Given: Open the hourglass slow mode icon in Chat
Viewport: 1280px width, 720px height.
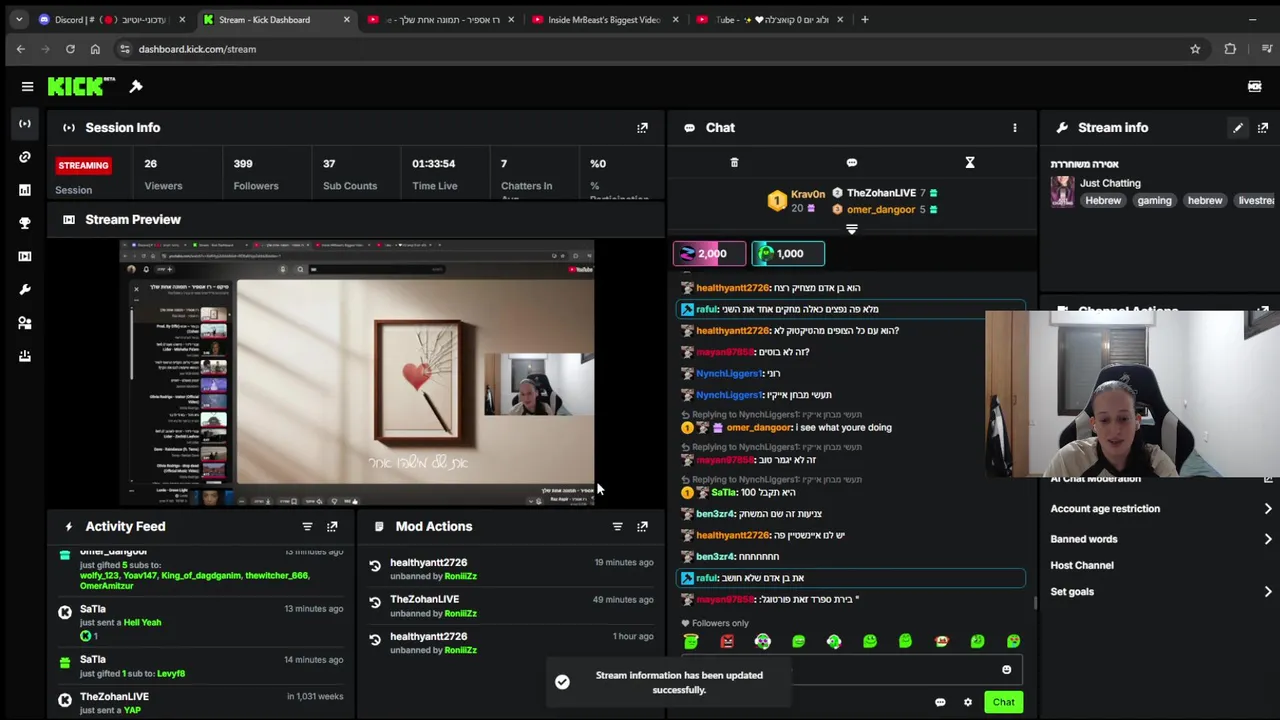Looking at the screenshot, I should 970,162.
